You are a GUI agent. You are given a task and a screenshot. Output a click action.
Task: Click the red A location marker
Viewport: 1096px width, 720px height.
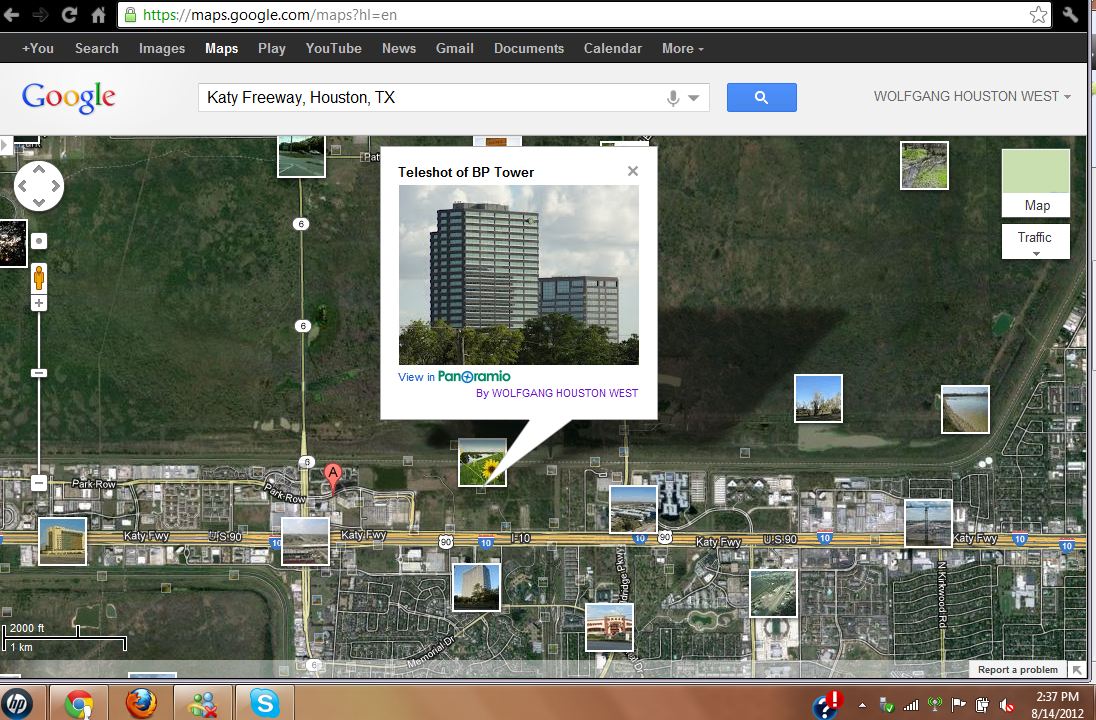[x=333, y=477]
